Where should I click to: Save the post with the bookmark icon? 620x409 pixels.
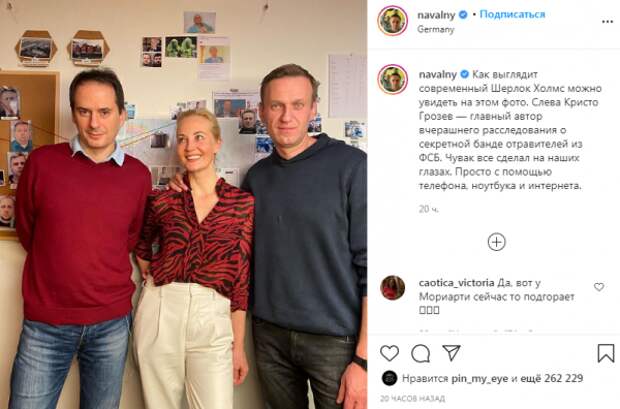point(605,353)
